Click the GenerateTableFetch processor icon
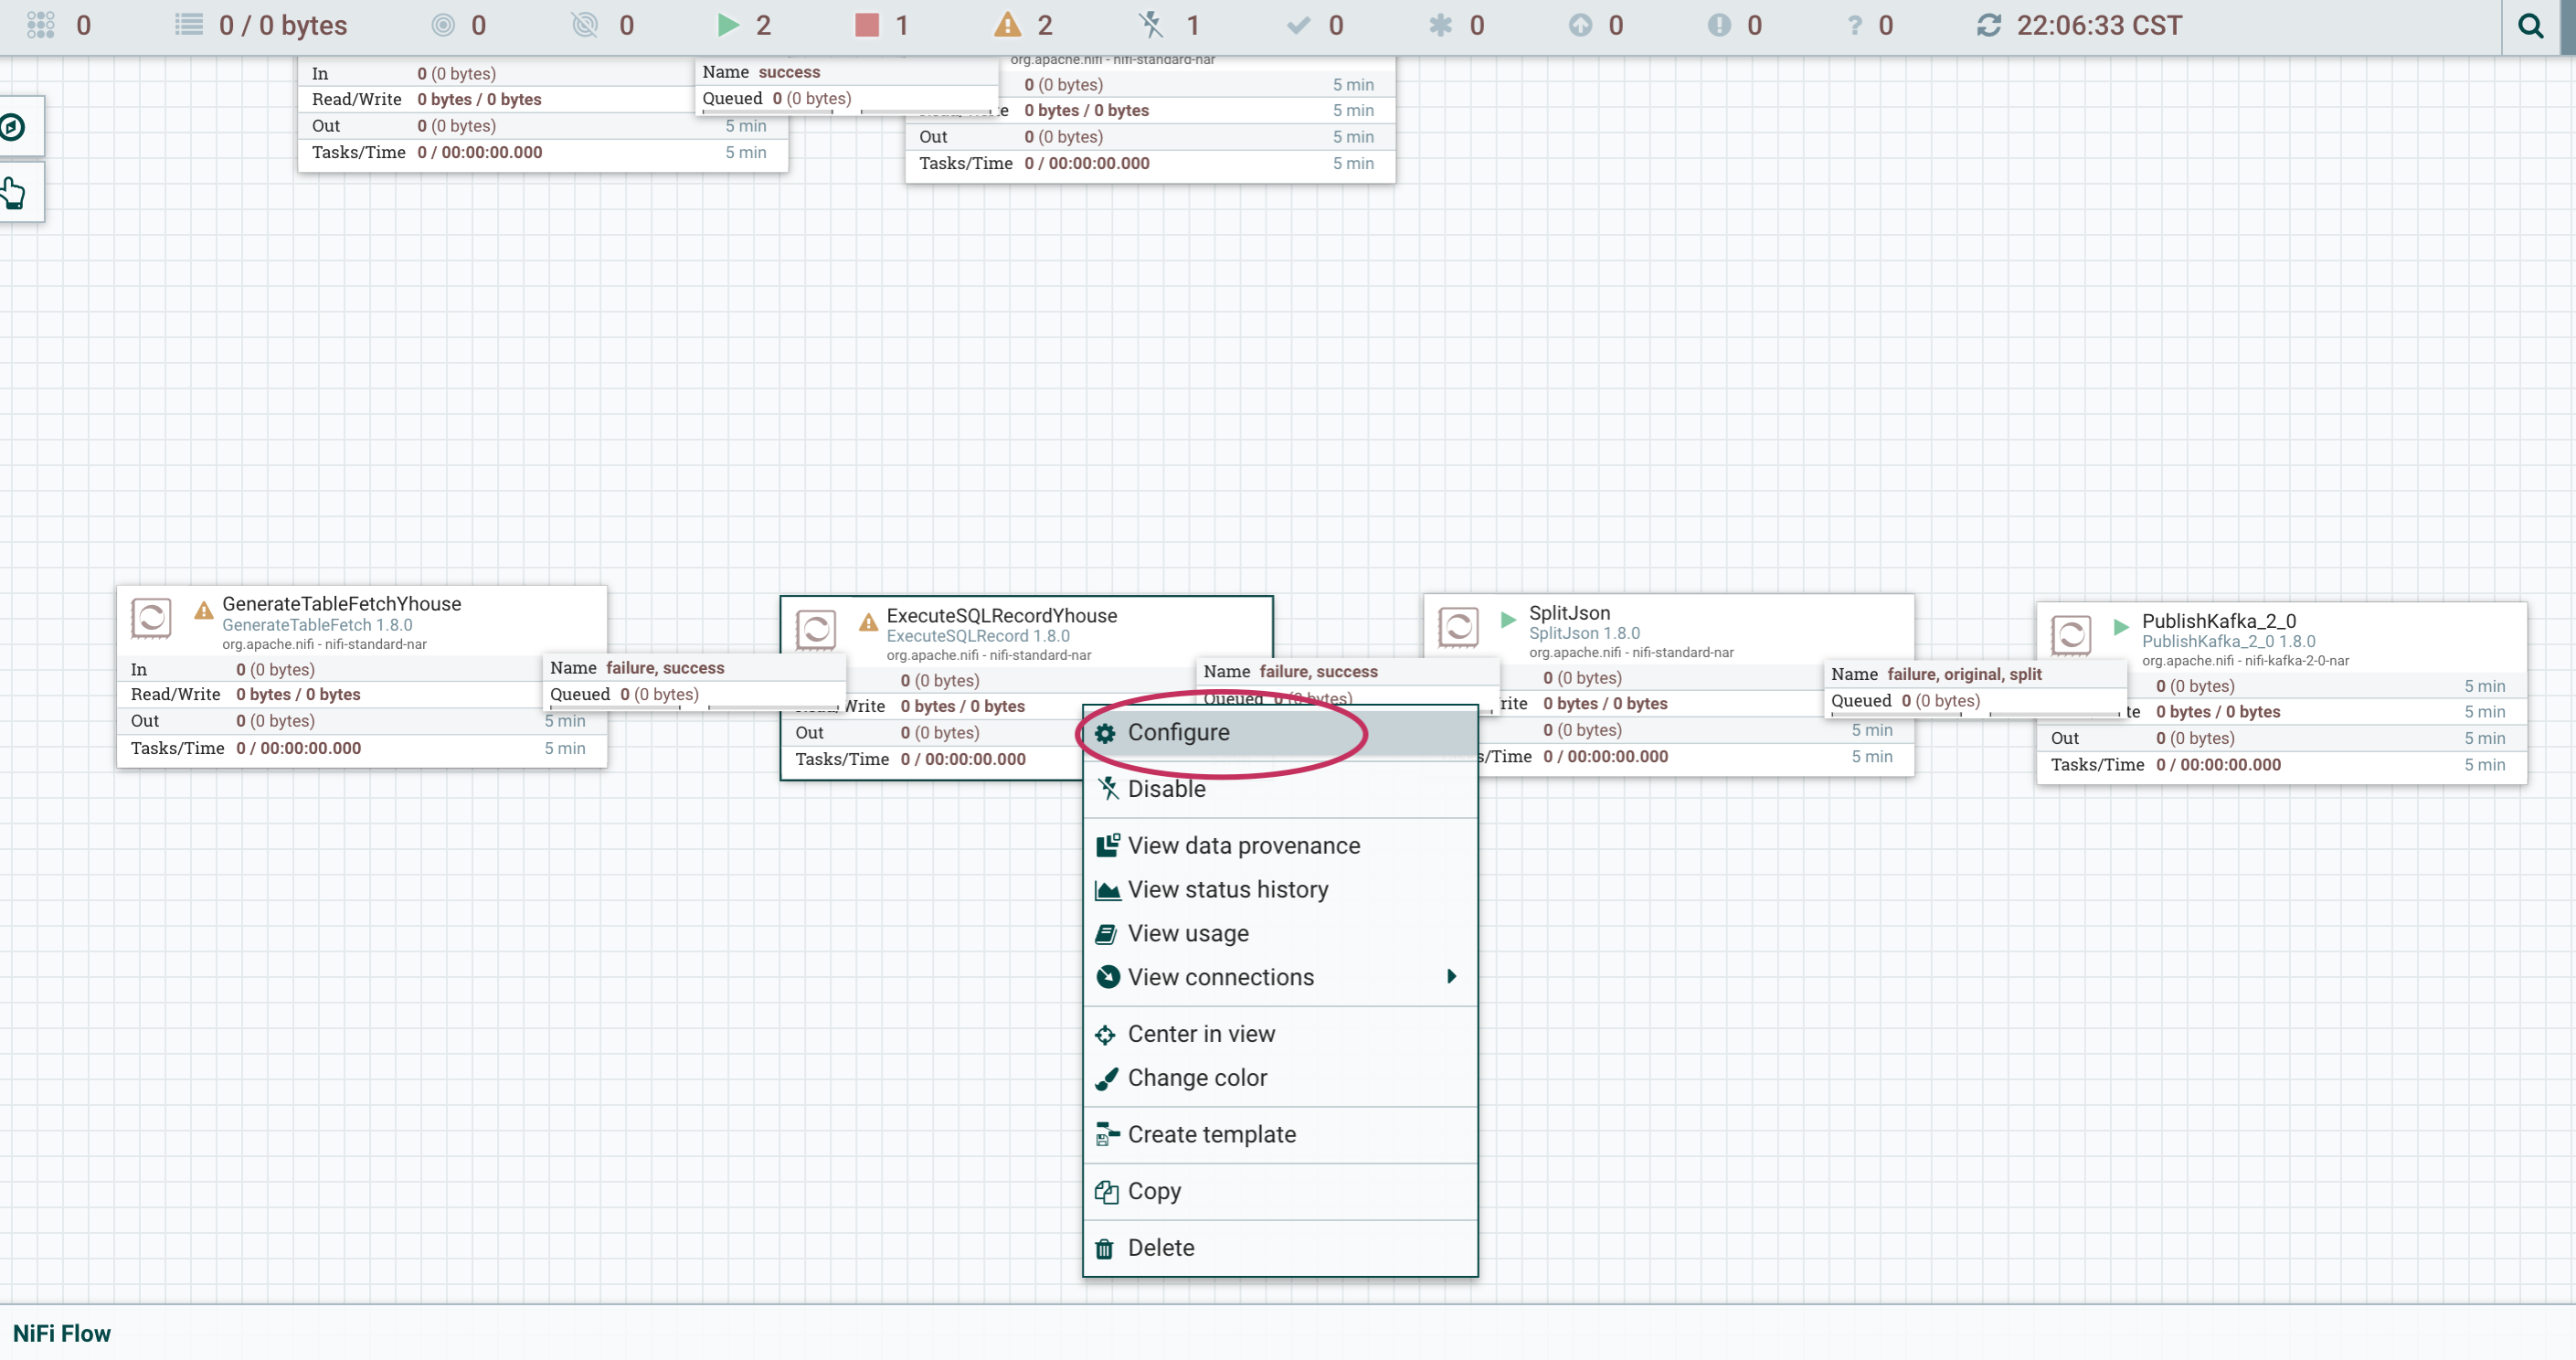The height and width of the screenshot is (1360, 2576). pyautogui.click(x=150, y=619)
